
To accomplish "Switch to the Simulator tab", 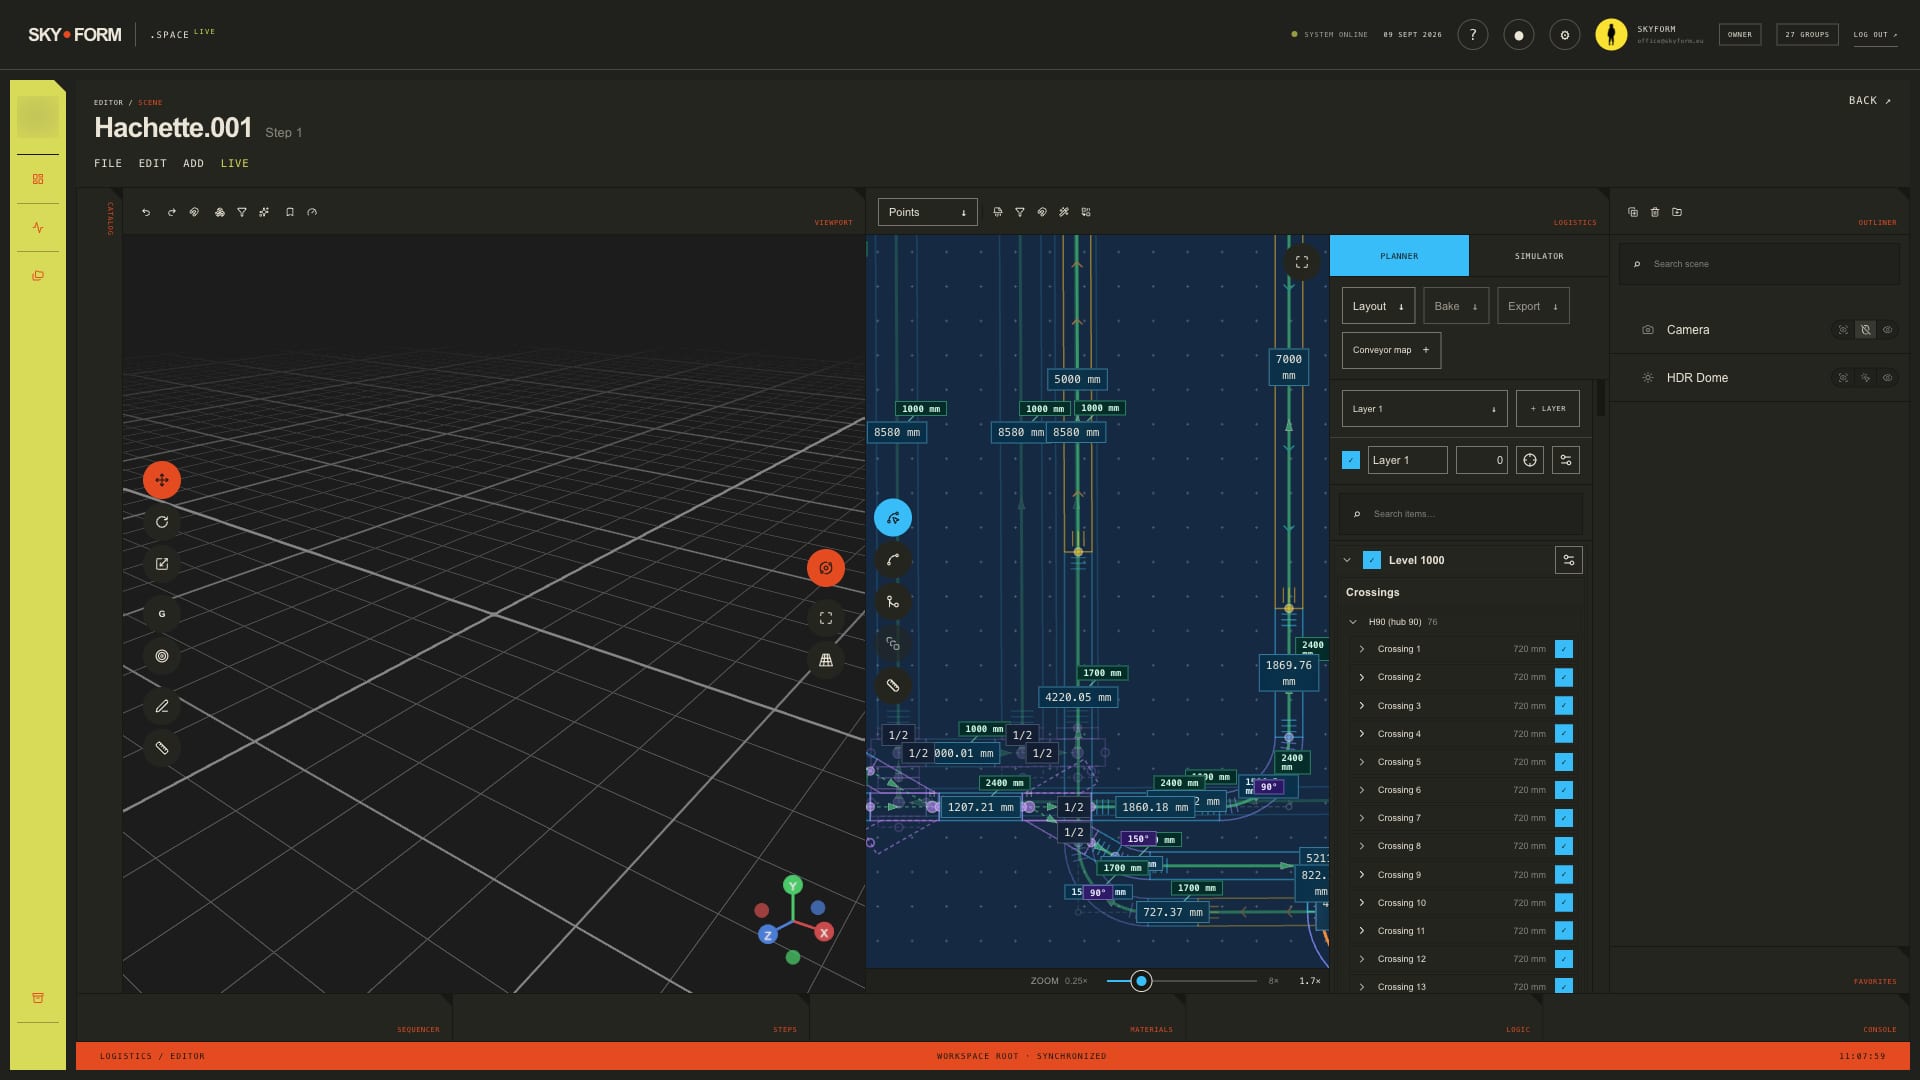I will click(1539, 256).
